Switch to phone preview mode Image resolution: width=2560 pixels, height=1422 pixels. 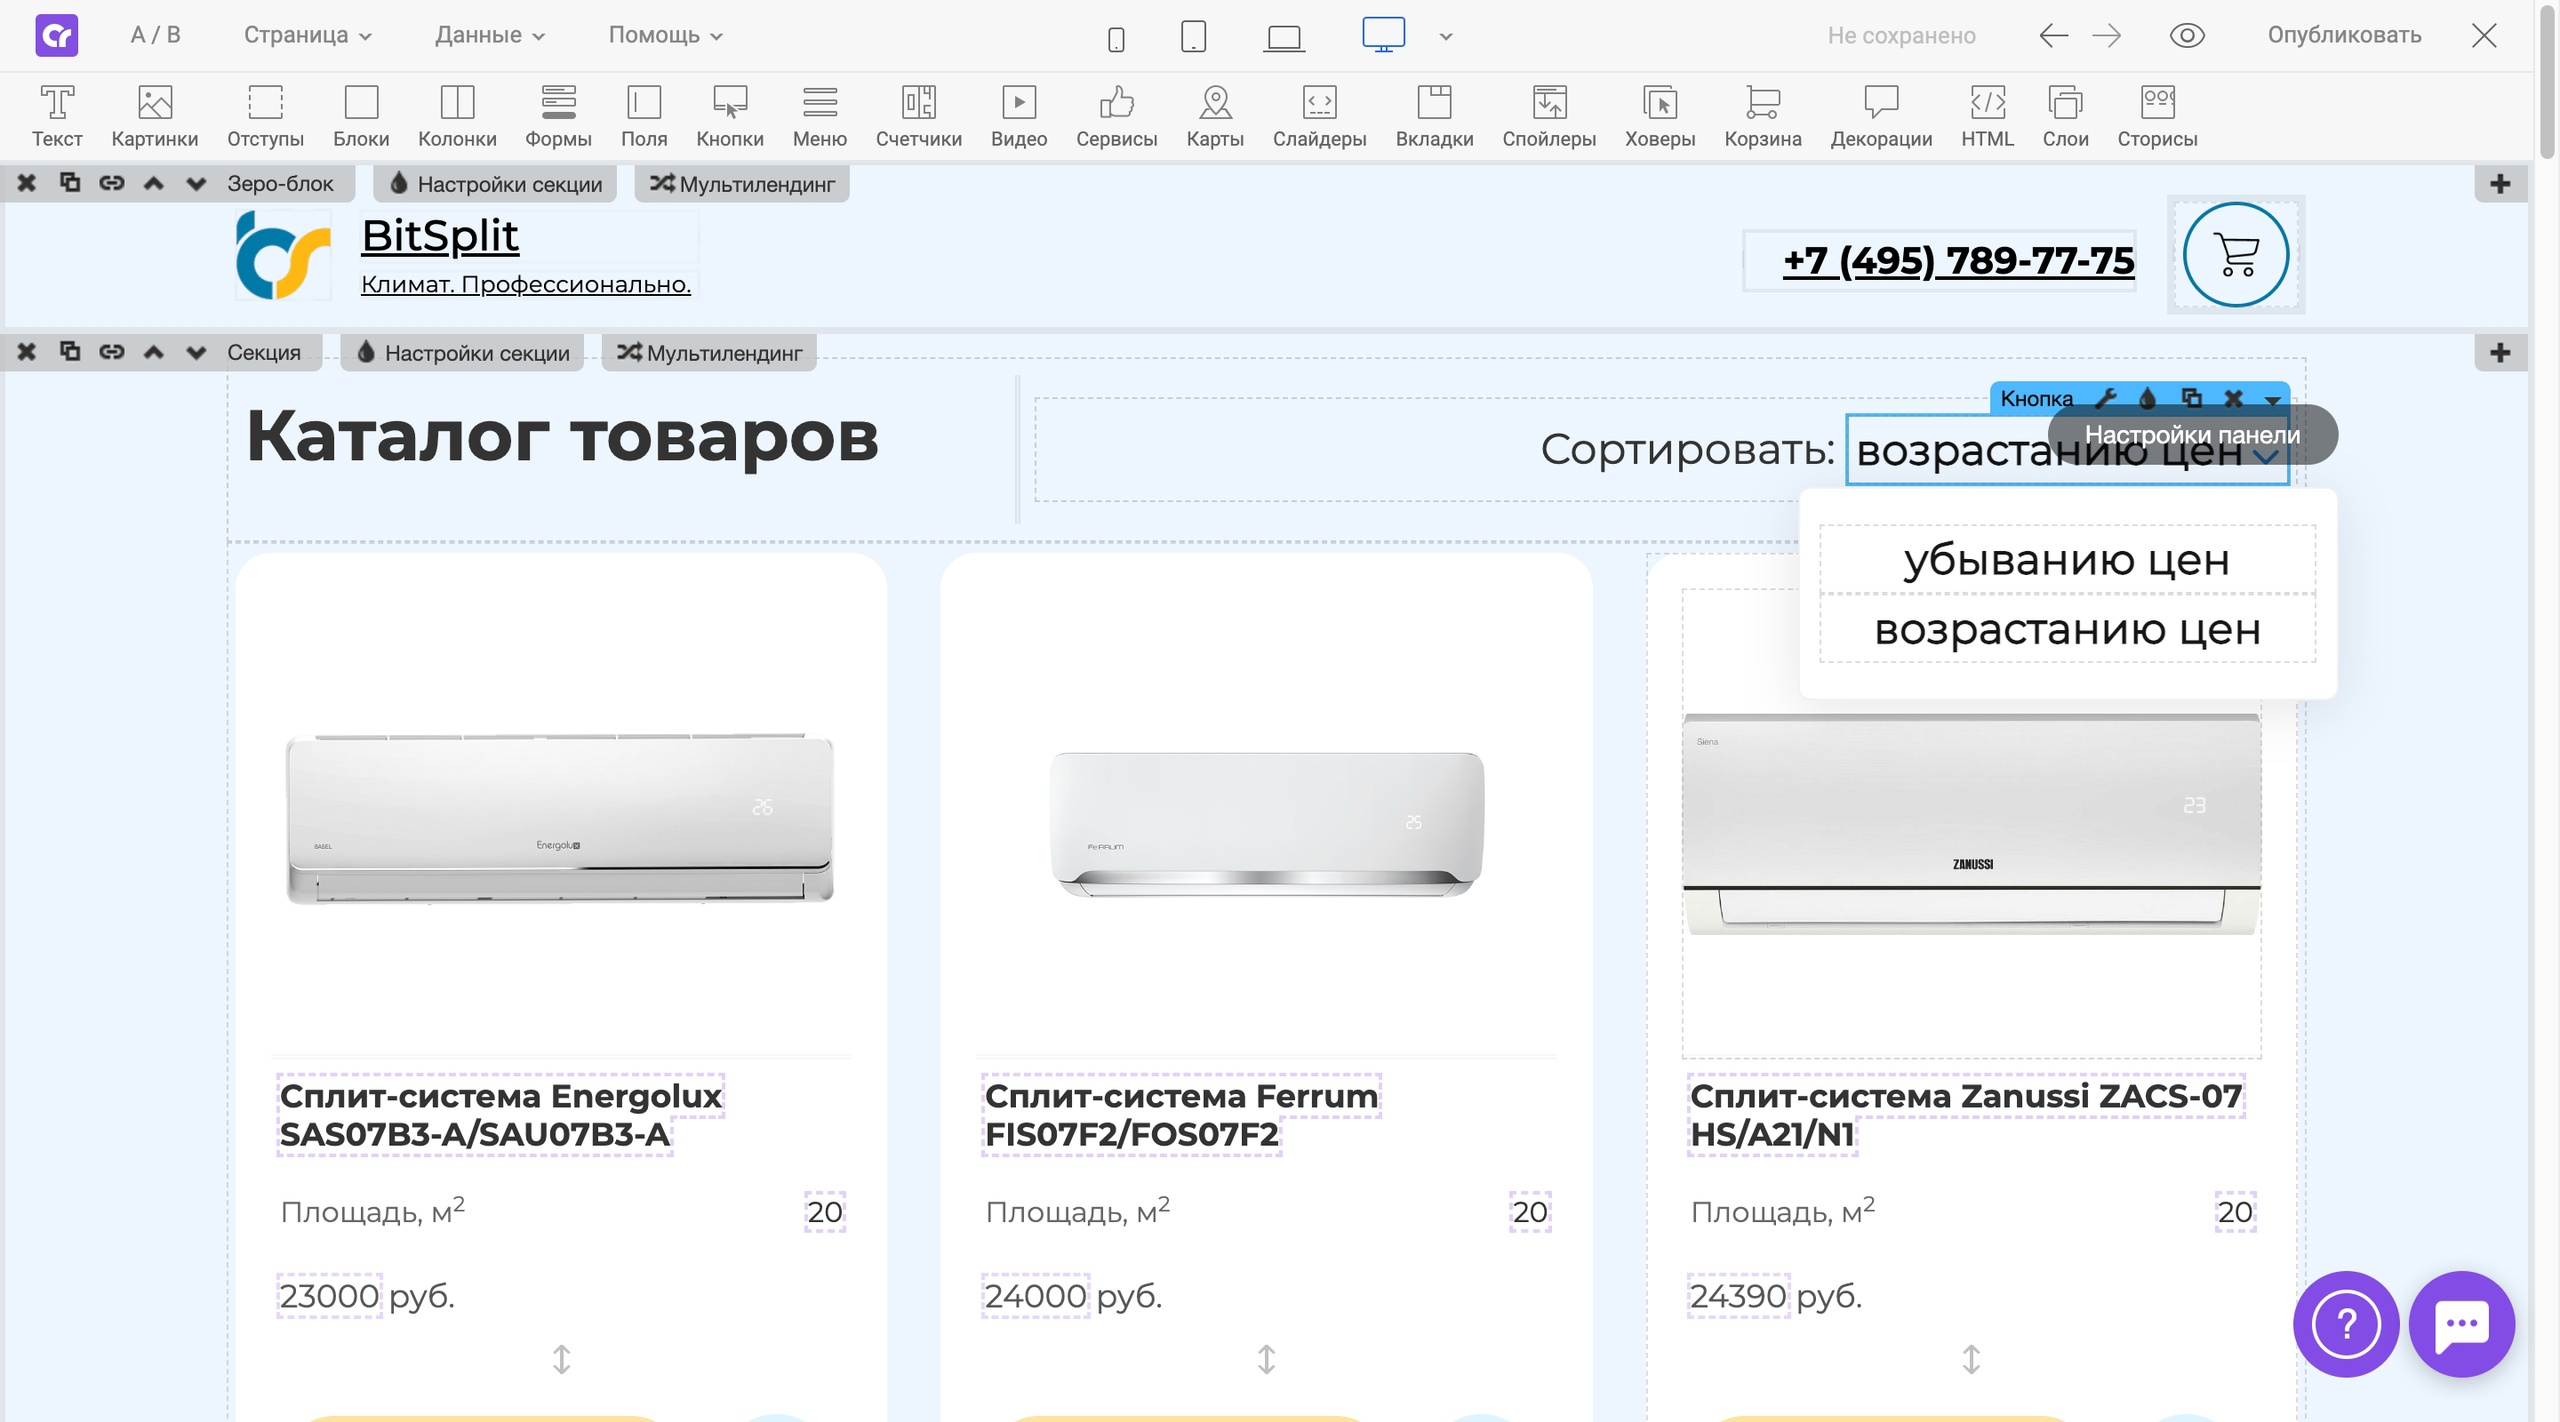(1116, 38)
